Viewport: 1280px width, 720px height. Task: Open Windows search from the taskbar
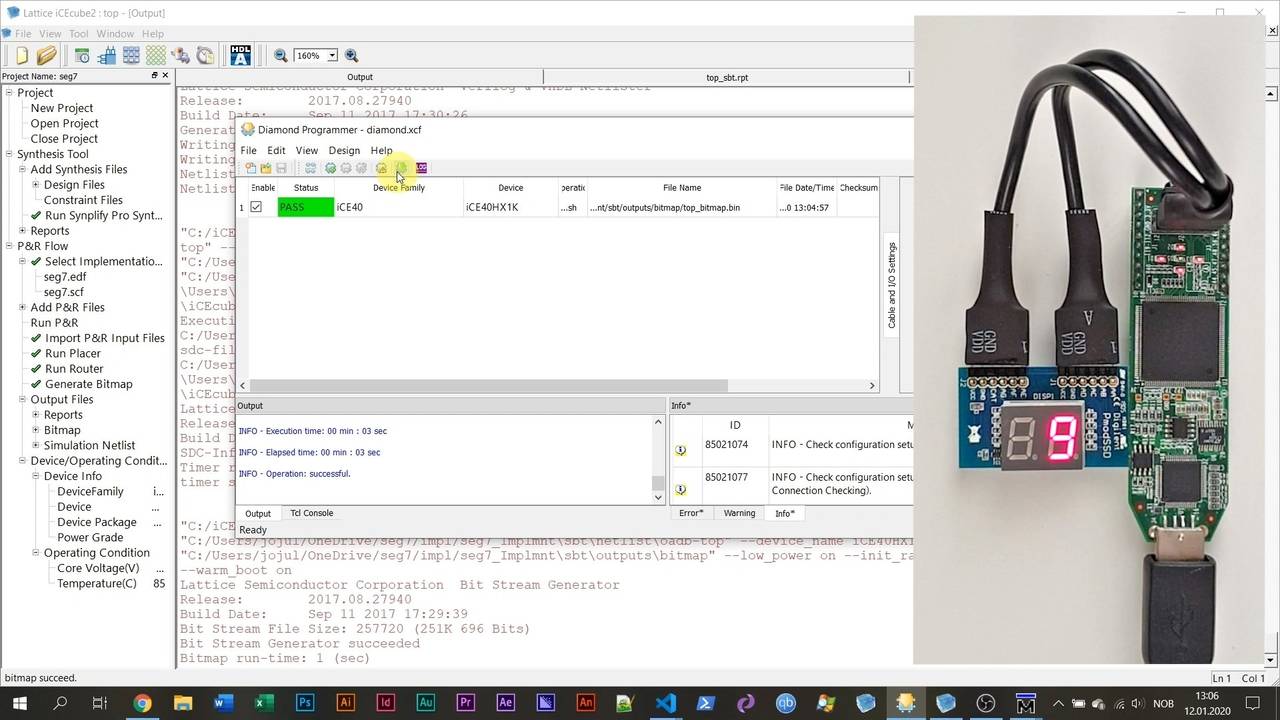point(60,703)
